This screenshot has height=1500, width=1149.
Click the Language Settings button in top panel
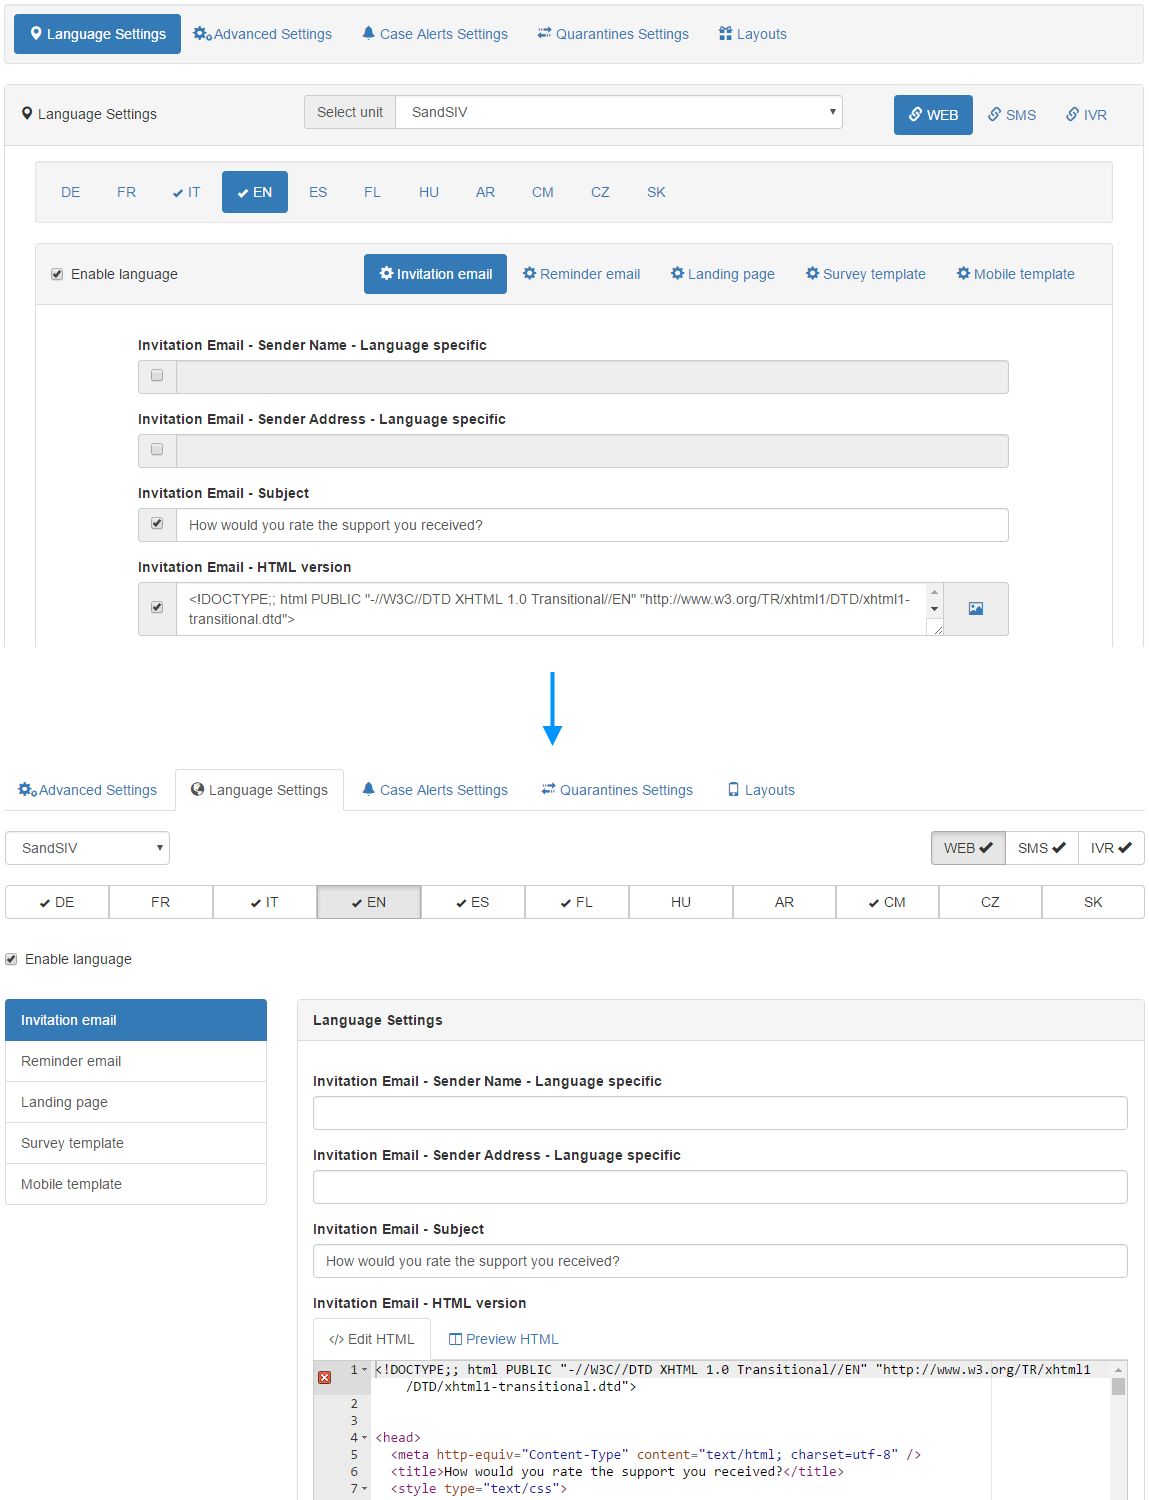(x=97, y=34)
